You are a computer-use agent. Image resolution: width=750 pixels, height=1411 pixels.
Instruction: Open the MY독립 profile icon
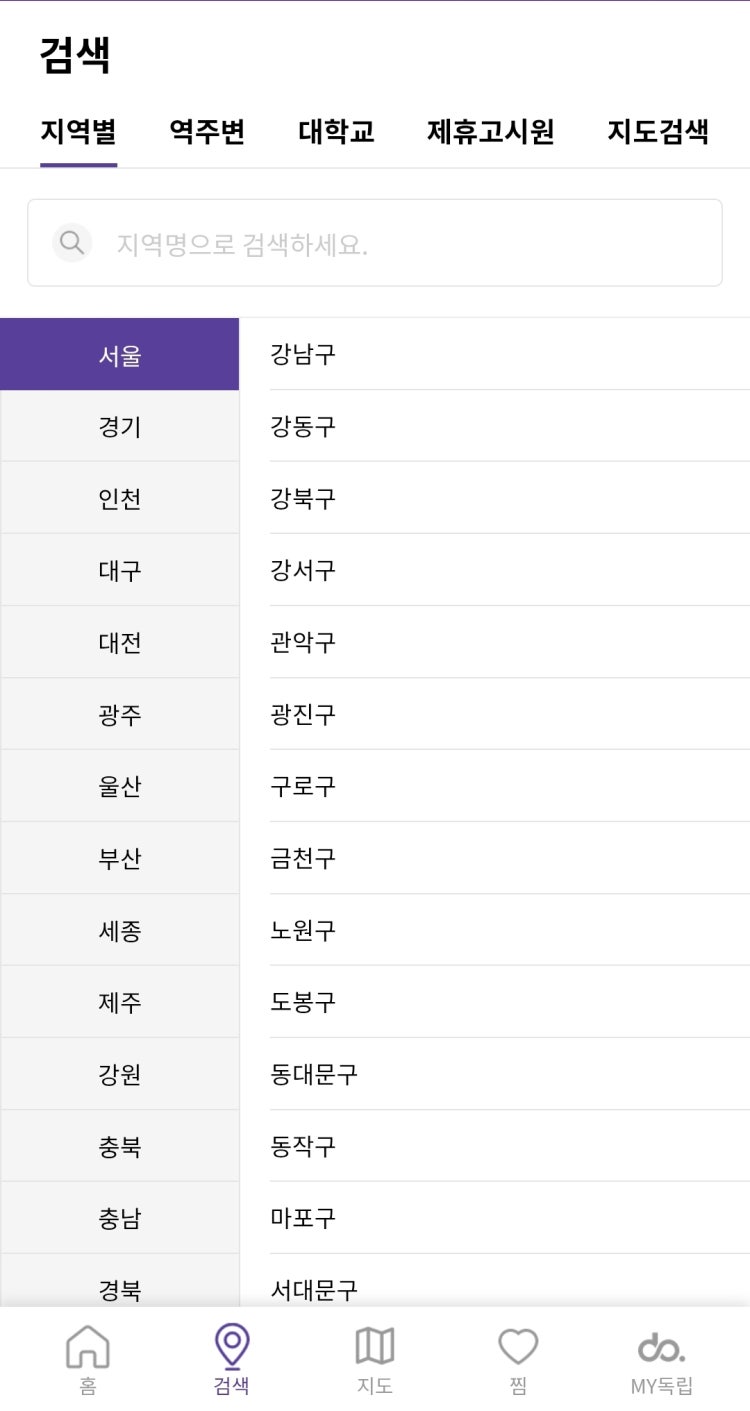[661, 1348]
